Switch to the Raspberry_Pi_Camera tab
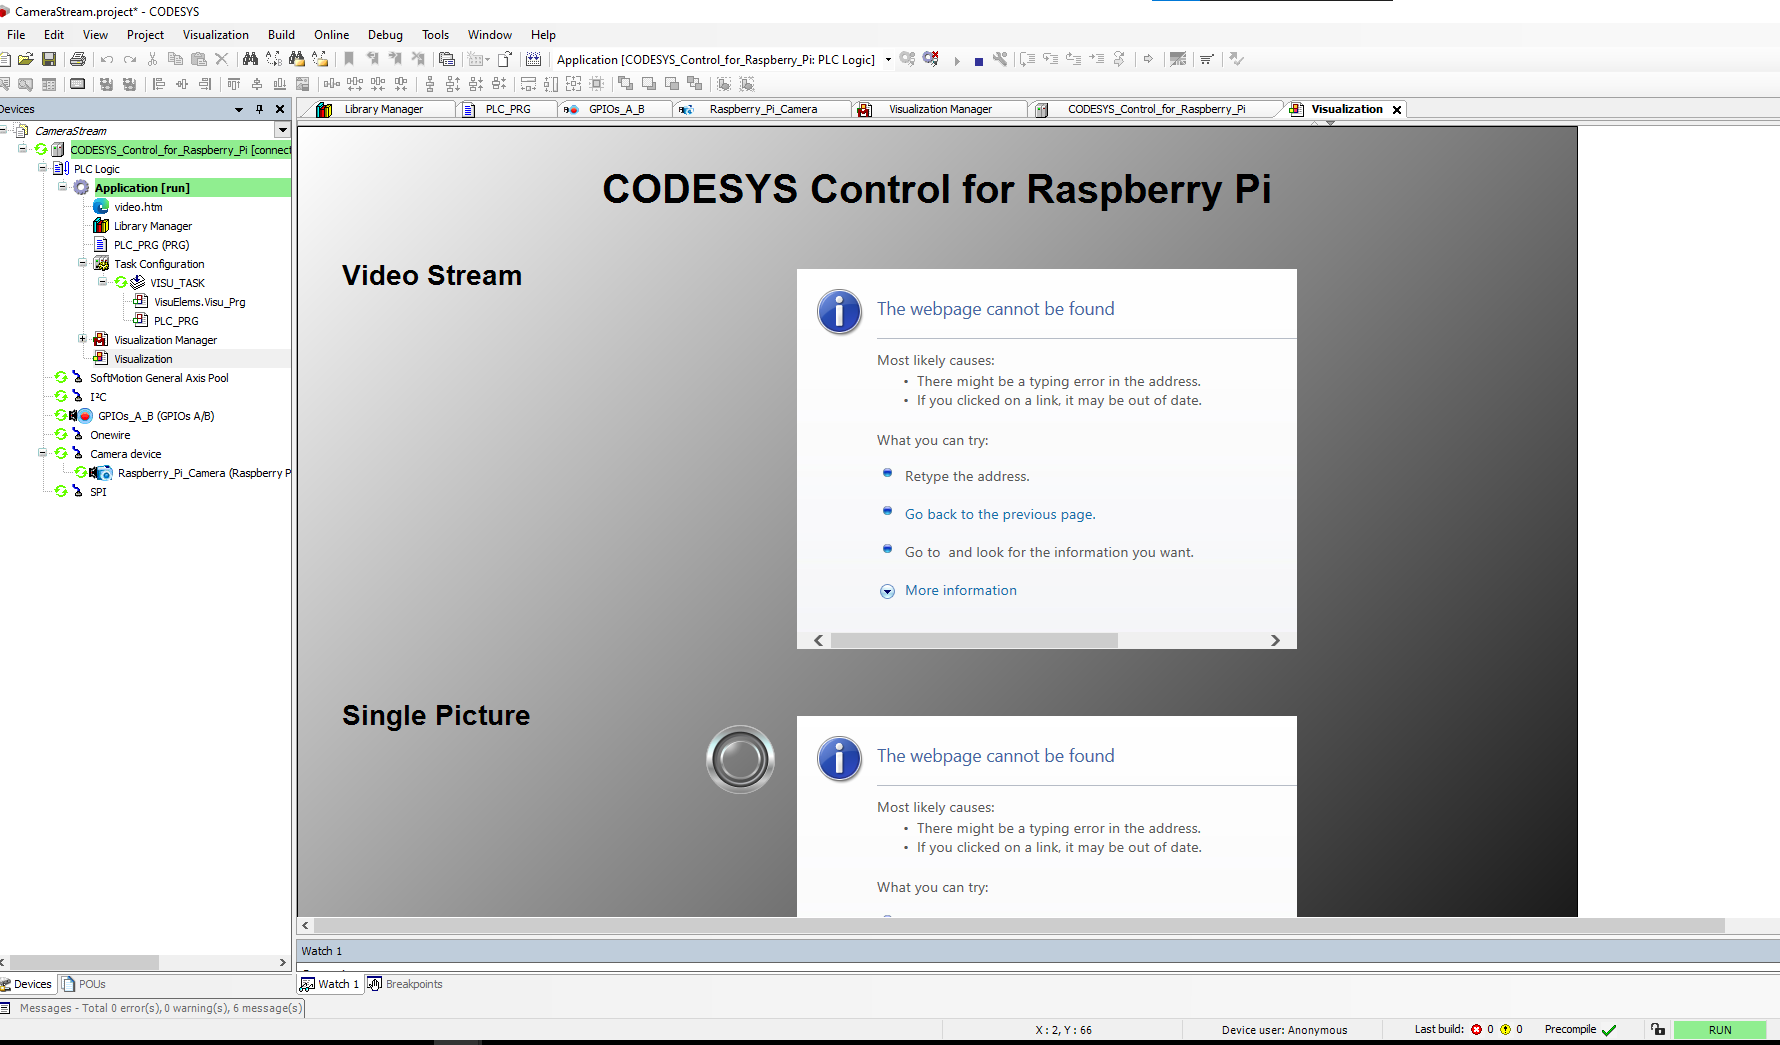 point(762,109)
